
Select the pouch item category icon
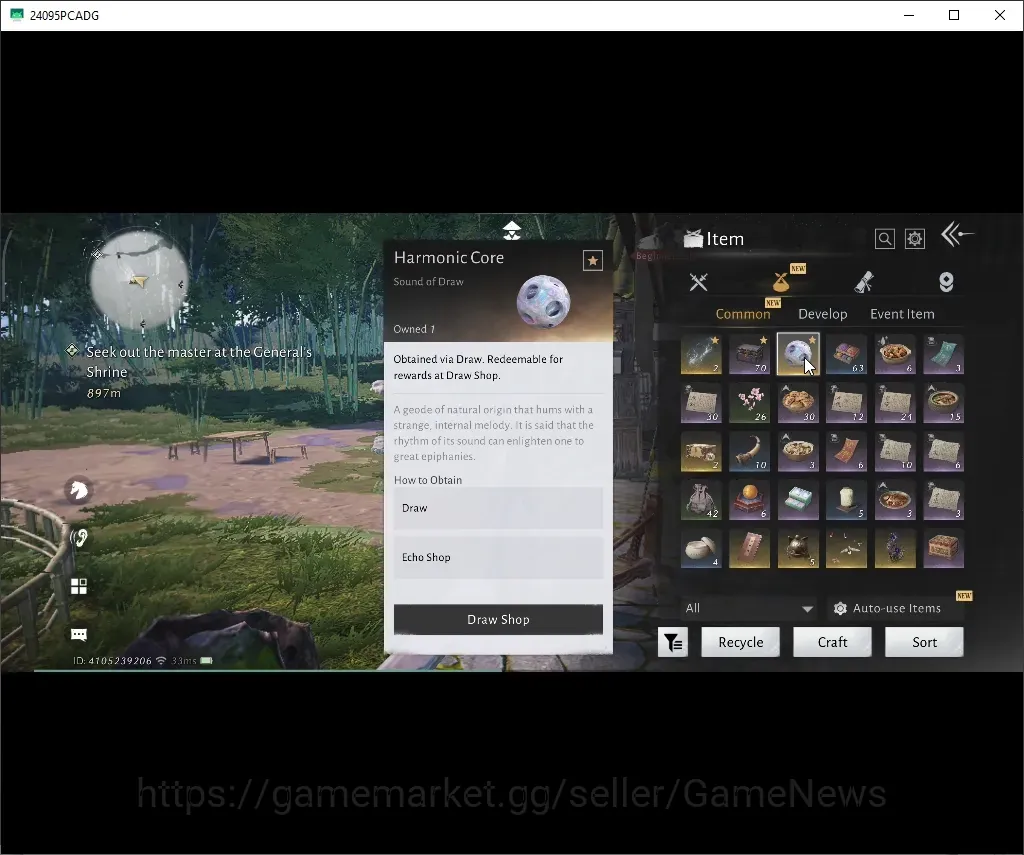coord(781,282)
